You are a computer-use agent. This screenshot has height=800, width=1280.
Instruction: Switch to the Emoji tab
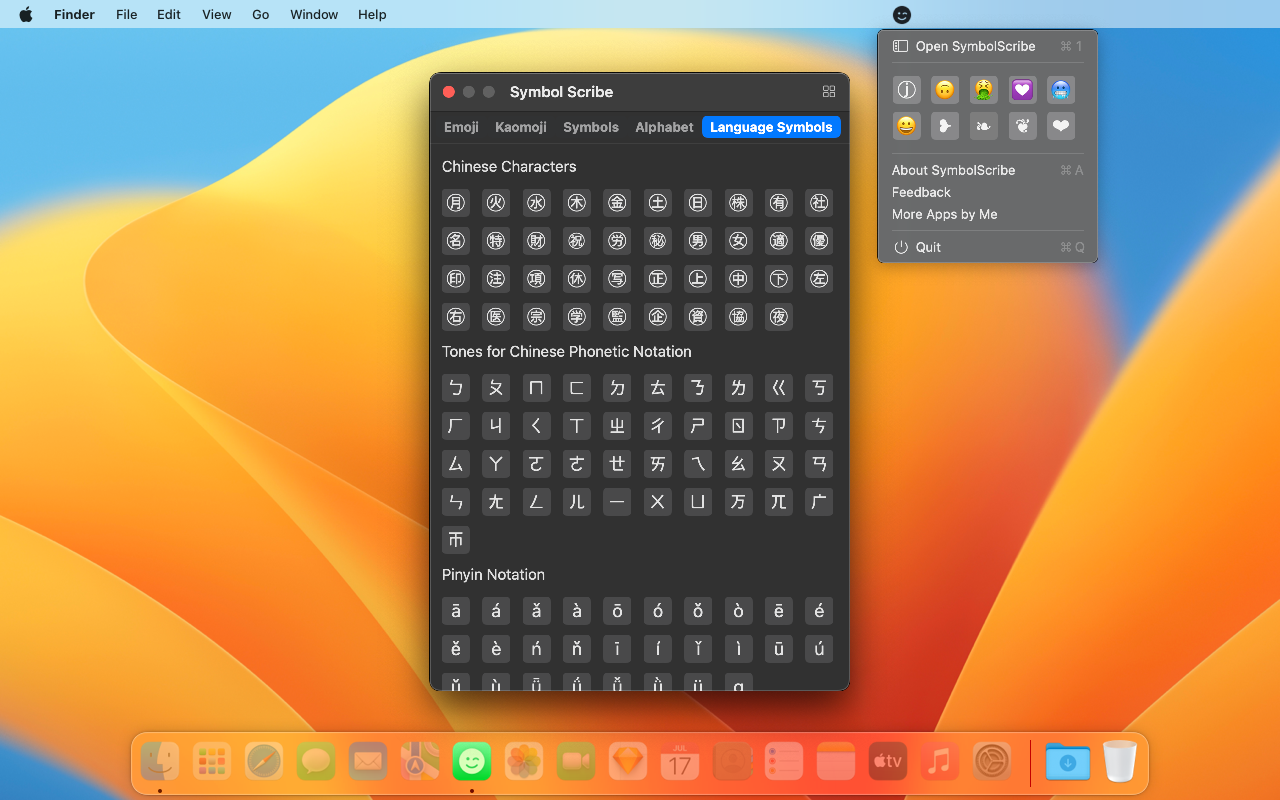[x=461, y=127]
